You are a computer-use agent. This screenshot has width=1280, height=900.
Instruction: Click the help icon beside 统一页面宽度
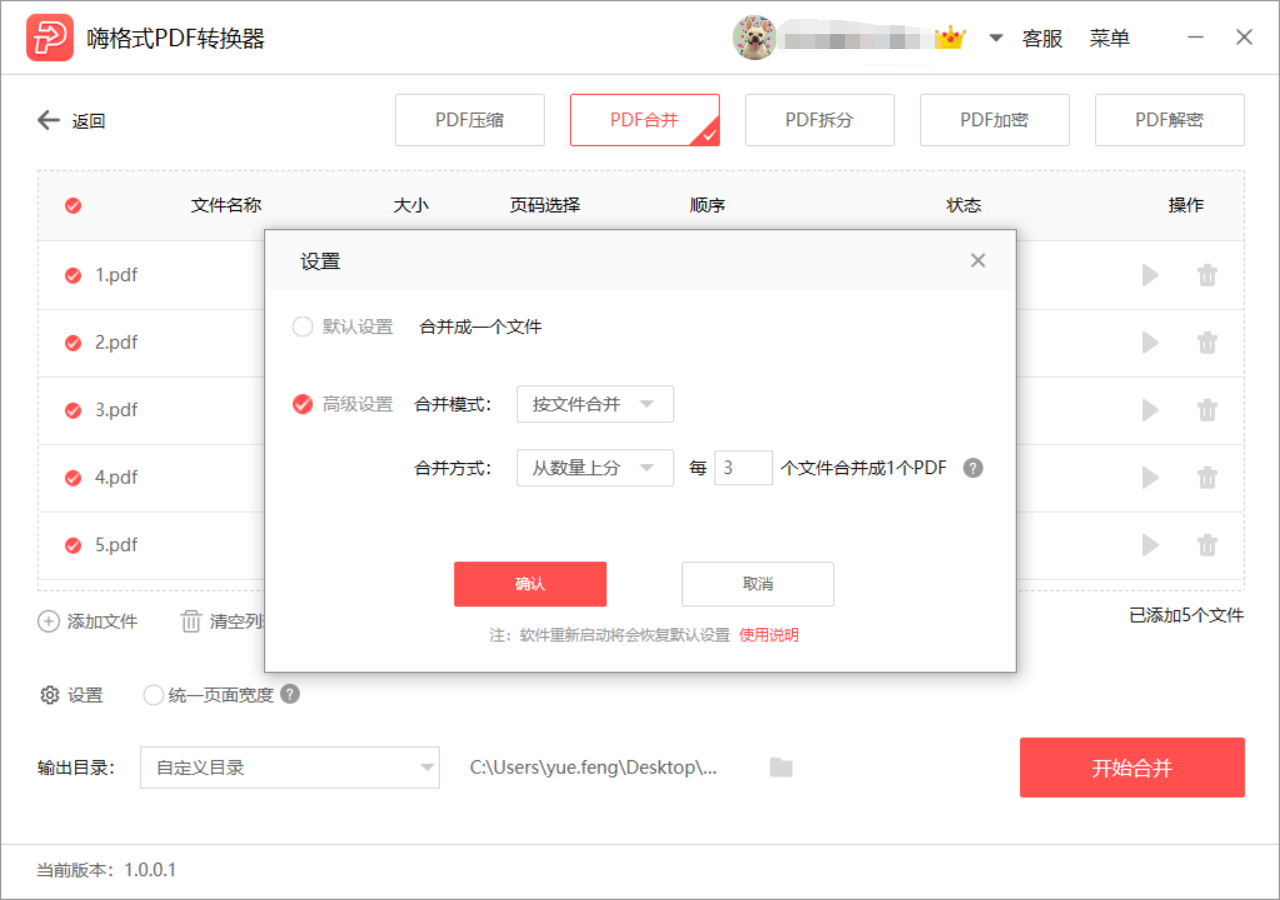[x=290, y=694]
